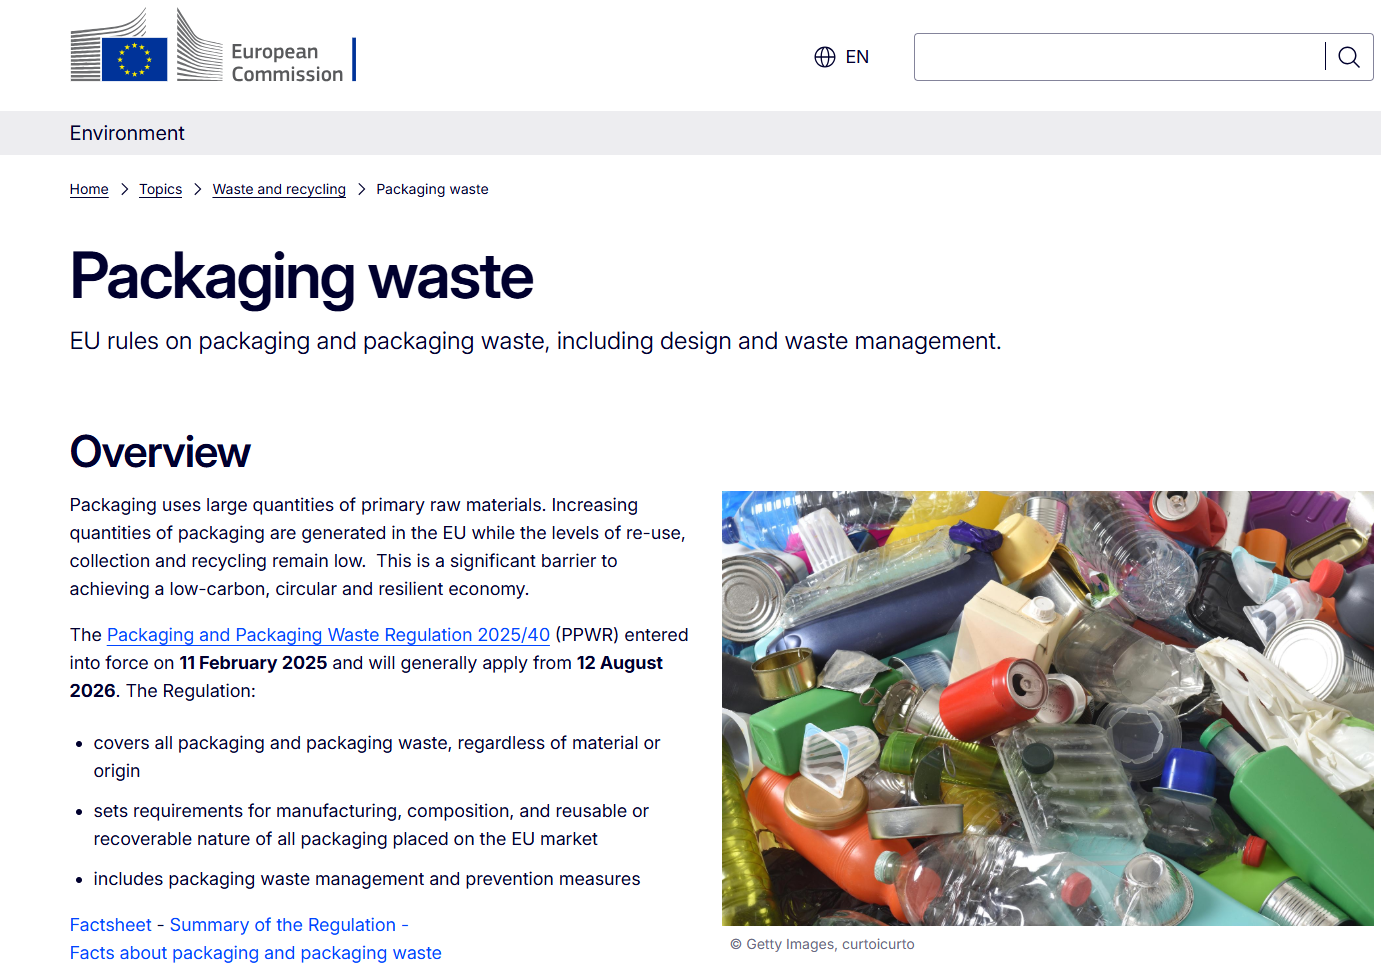Click bullet 'covers all packaging and packaging waste'
This screenshot has height=965, width=1381.
click(x=377, y=757)
